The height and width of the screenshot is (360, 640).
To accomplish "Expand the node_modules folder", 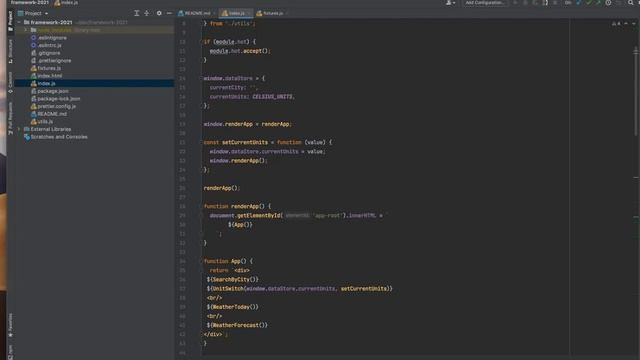I will point(26,30).
